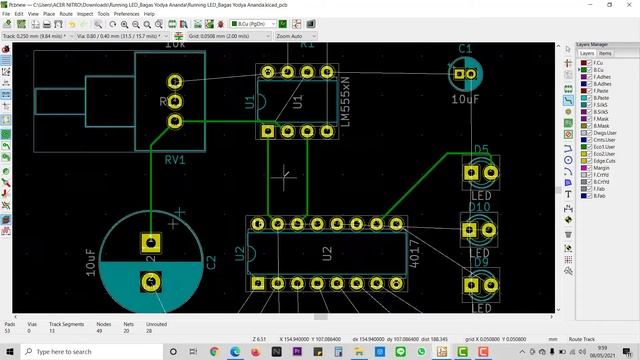640x360 pixels.
Task: Click the vertical scrollbar down arrow
Action: click(x=558, y=310)
